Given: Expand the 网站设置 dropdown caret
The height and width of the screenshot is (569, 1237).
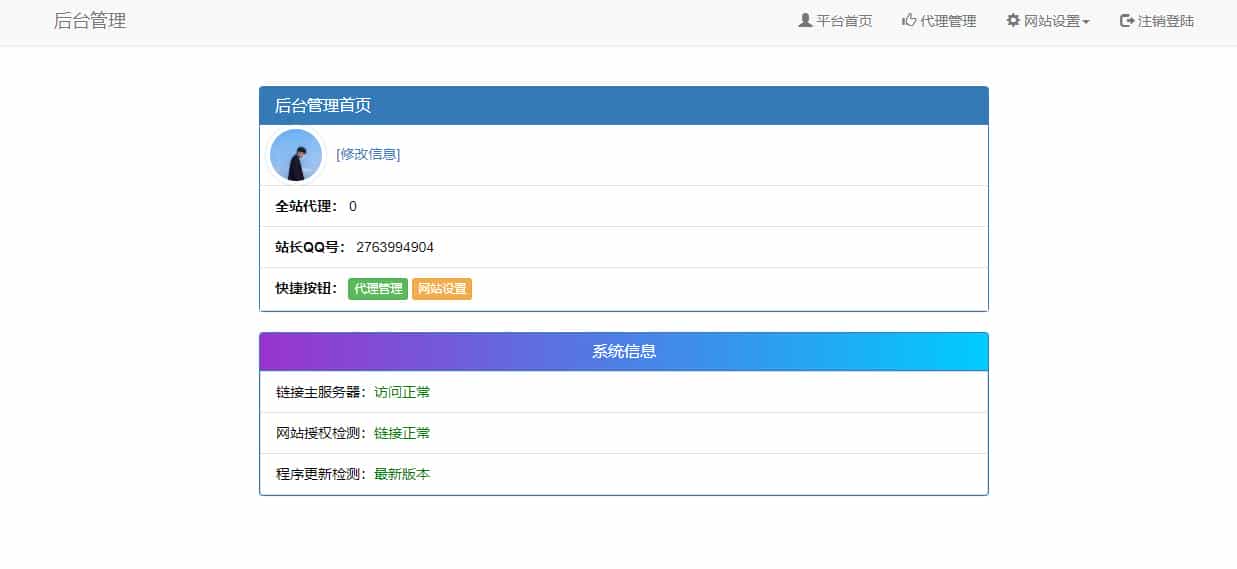Looking at the screenshot, I should point(1086,22).
